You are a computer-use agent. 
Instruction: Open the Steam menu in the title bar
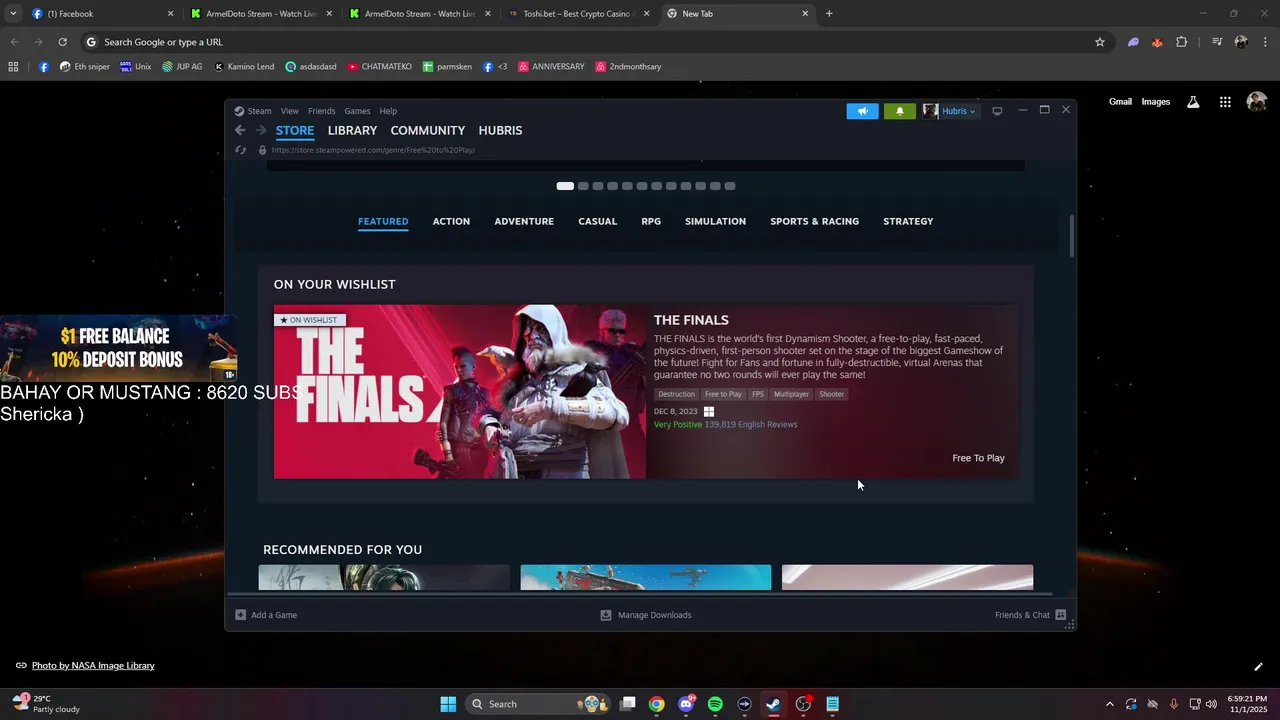tap(259, 111)
